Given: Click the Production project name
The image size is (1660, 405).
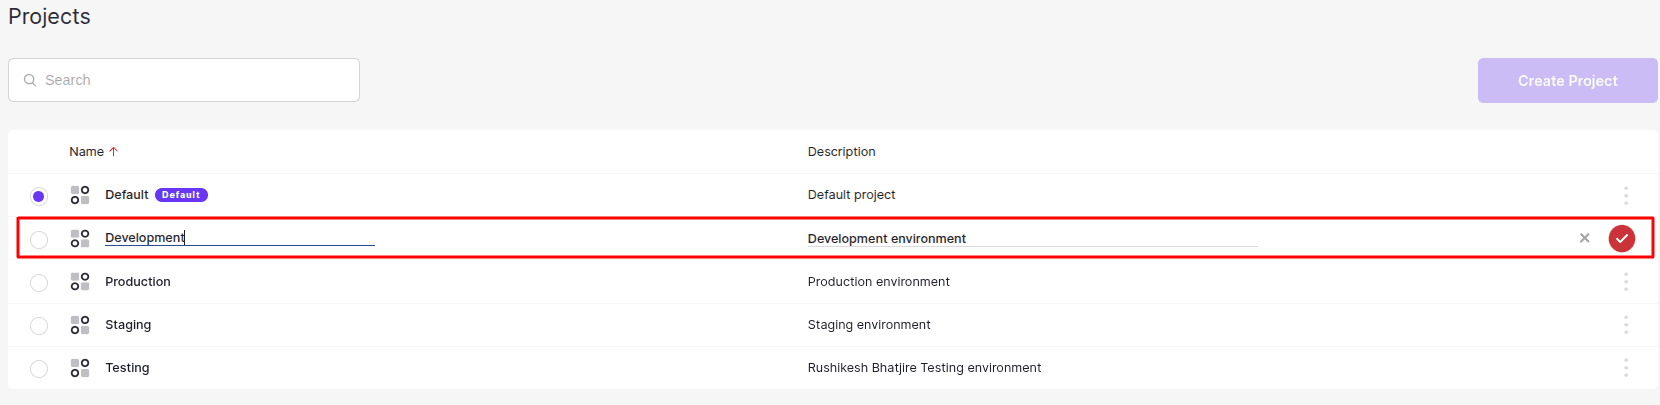Looking at the screenshot, I should click(138, 282).
